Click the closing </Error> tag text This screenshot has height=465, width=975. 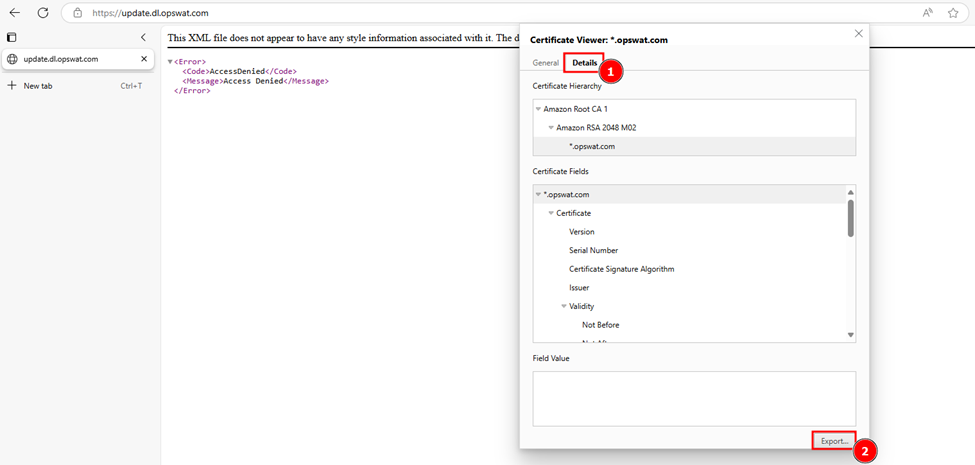pyautogui.click(x=192, y=90)
